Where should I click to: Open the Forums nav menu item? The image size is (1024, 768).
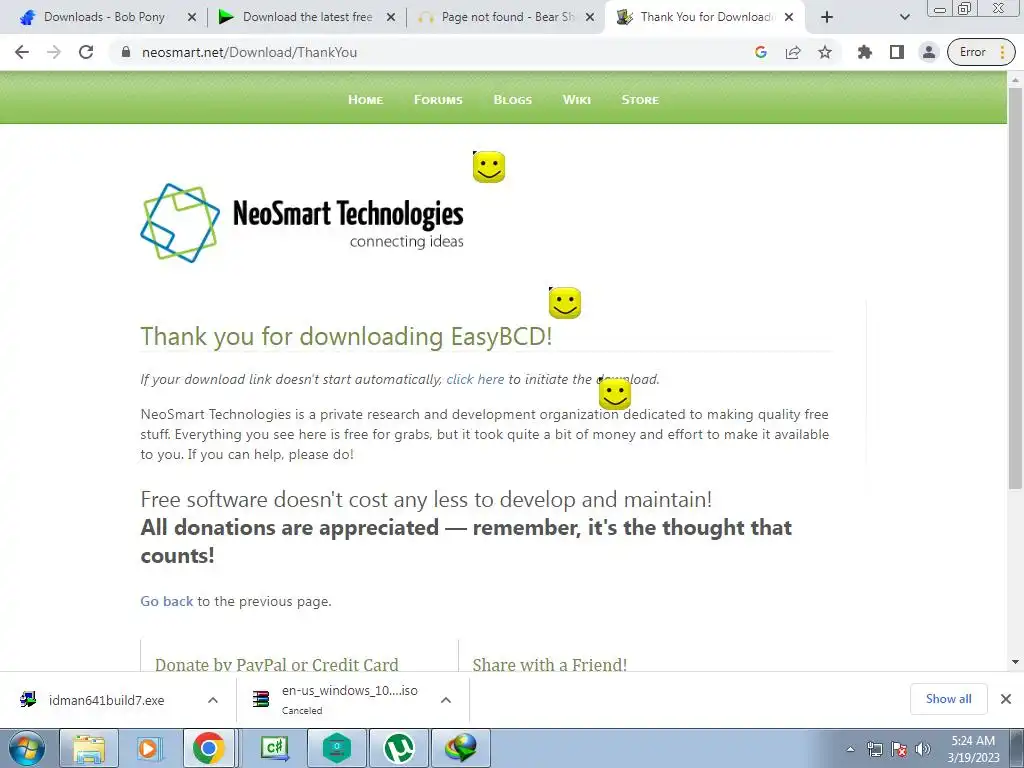(x=438, y=100)
